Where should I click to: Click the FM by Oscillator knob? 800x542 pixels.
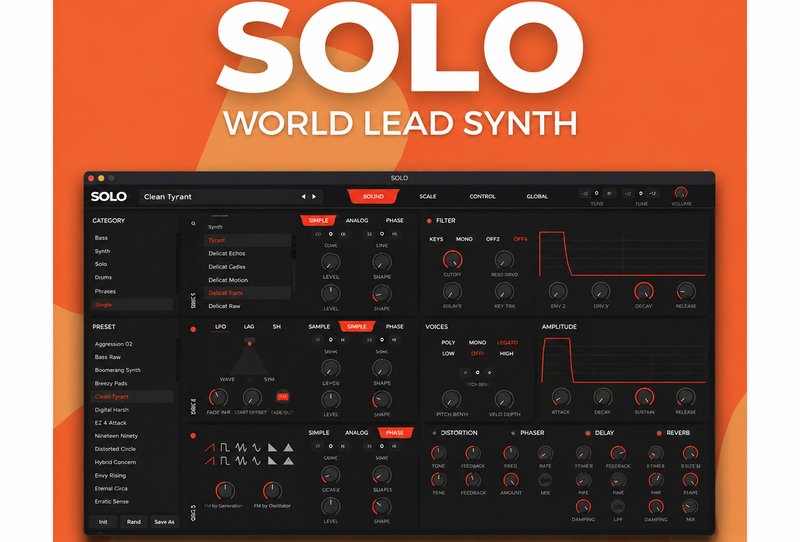(x=272, y=490)
